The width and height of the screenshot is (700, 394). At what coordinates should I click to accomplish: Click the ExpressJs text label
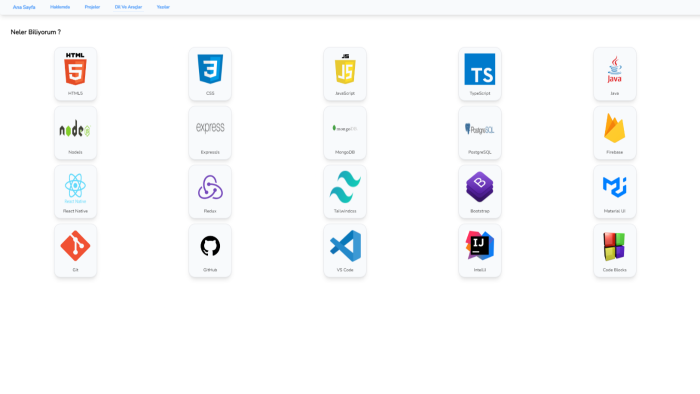pyautogui.click(x=210, y=152)
